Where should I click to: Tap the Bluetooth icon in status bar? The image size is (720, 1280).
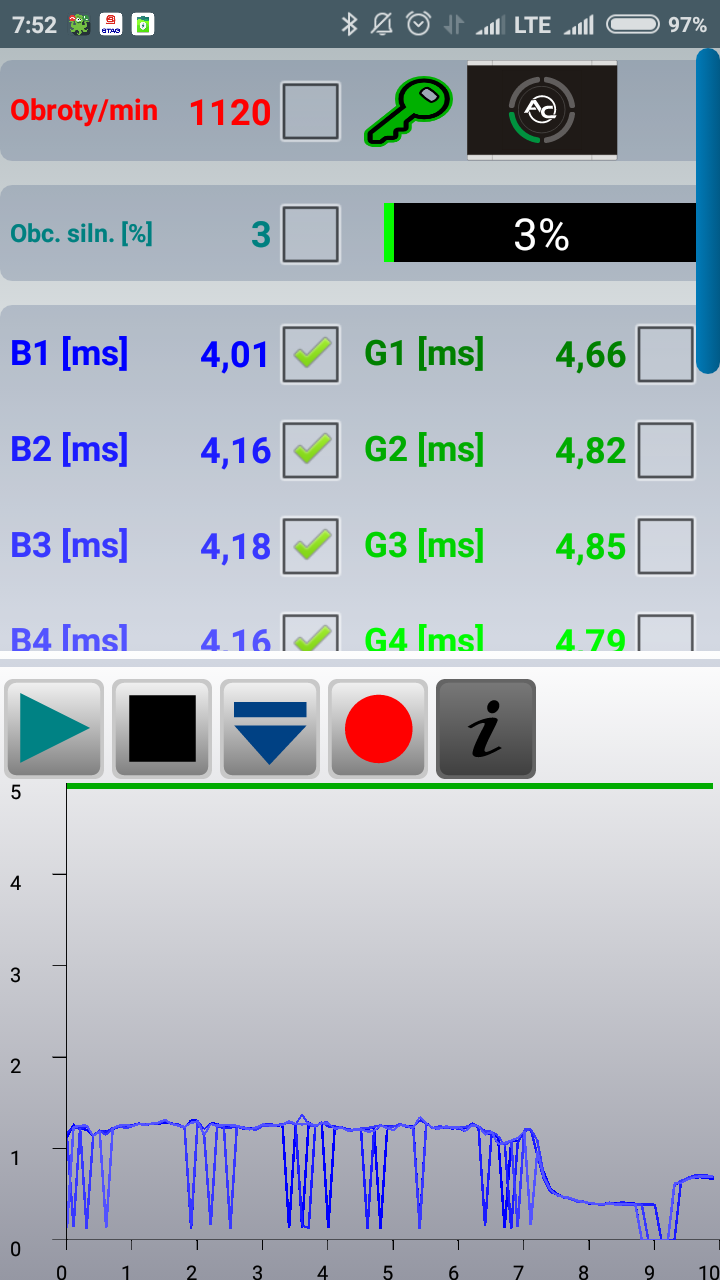click(349, 25)
